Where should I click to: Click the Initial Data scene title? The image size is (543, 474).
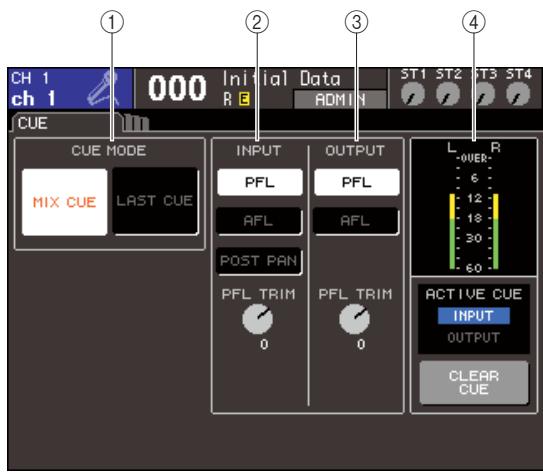click(x=282, y=79)
